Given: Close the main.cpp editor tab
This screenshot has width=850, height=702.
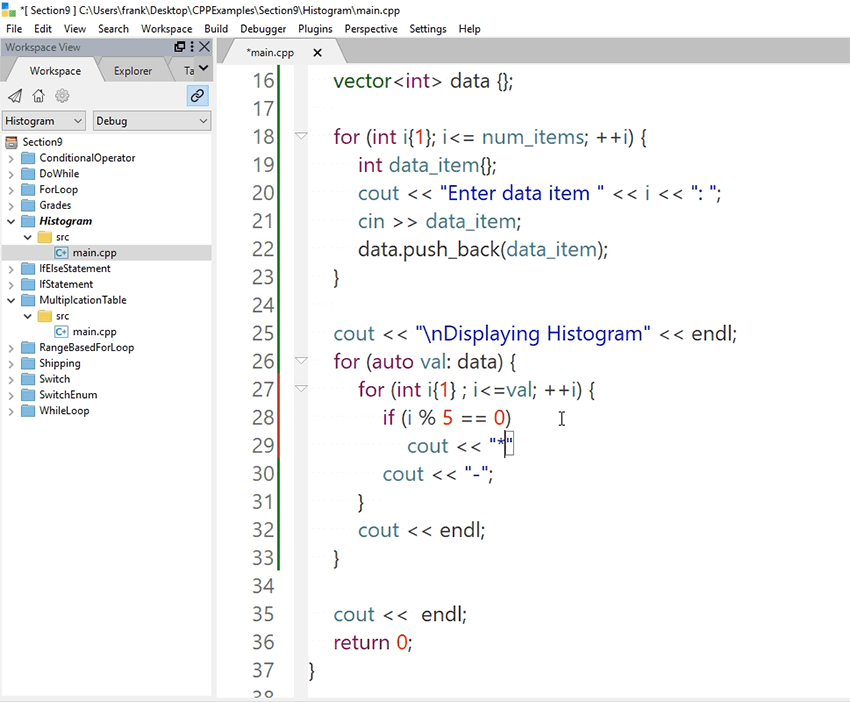Looking at the screenshot, I should pyautogui.click(x=317, y=52).
